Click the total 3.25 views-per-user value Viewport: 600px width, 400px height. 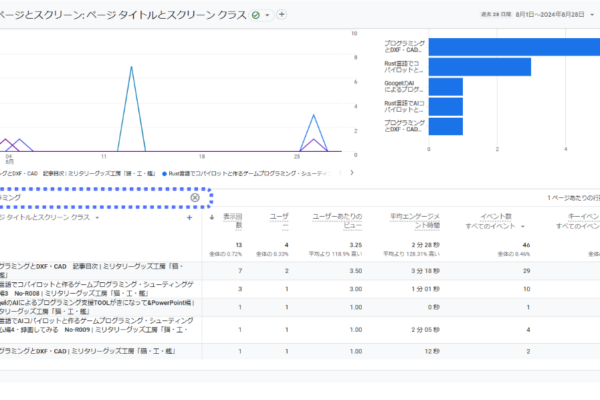[355, 245]
